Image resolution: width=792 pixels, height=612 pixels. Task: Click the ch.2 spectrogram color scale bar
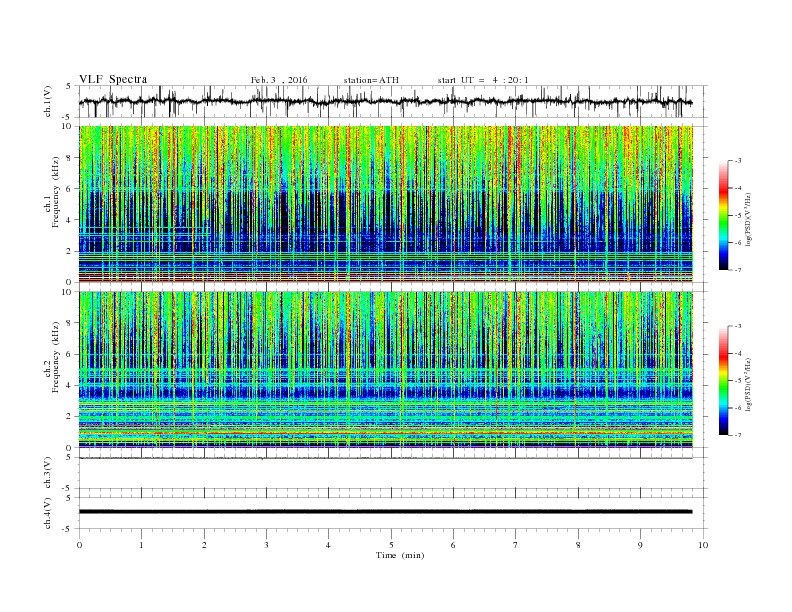723,381
